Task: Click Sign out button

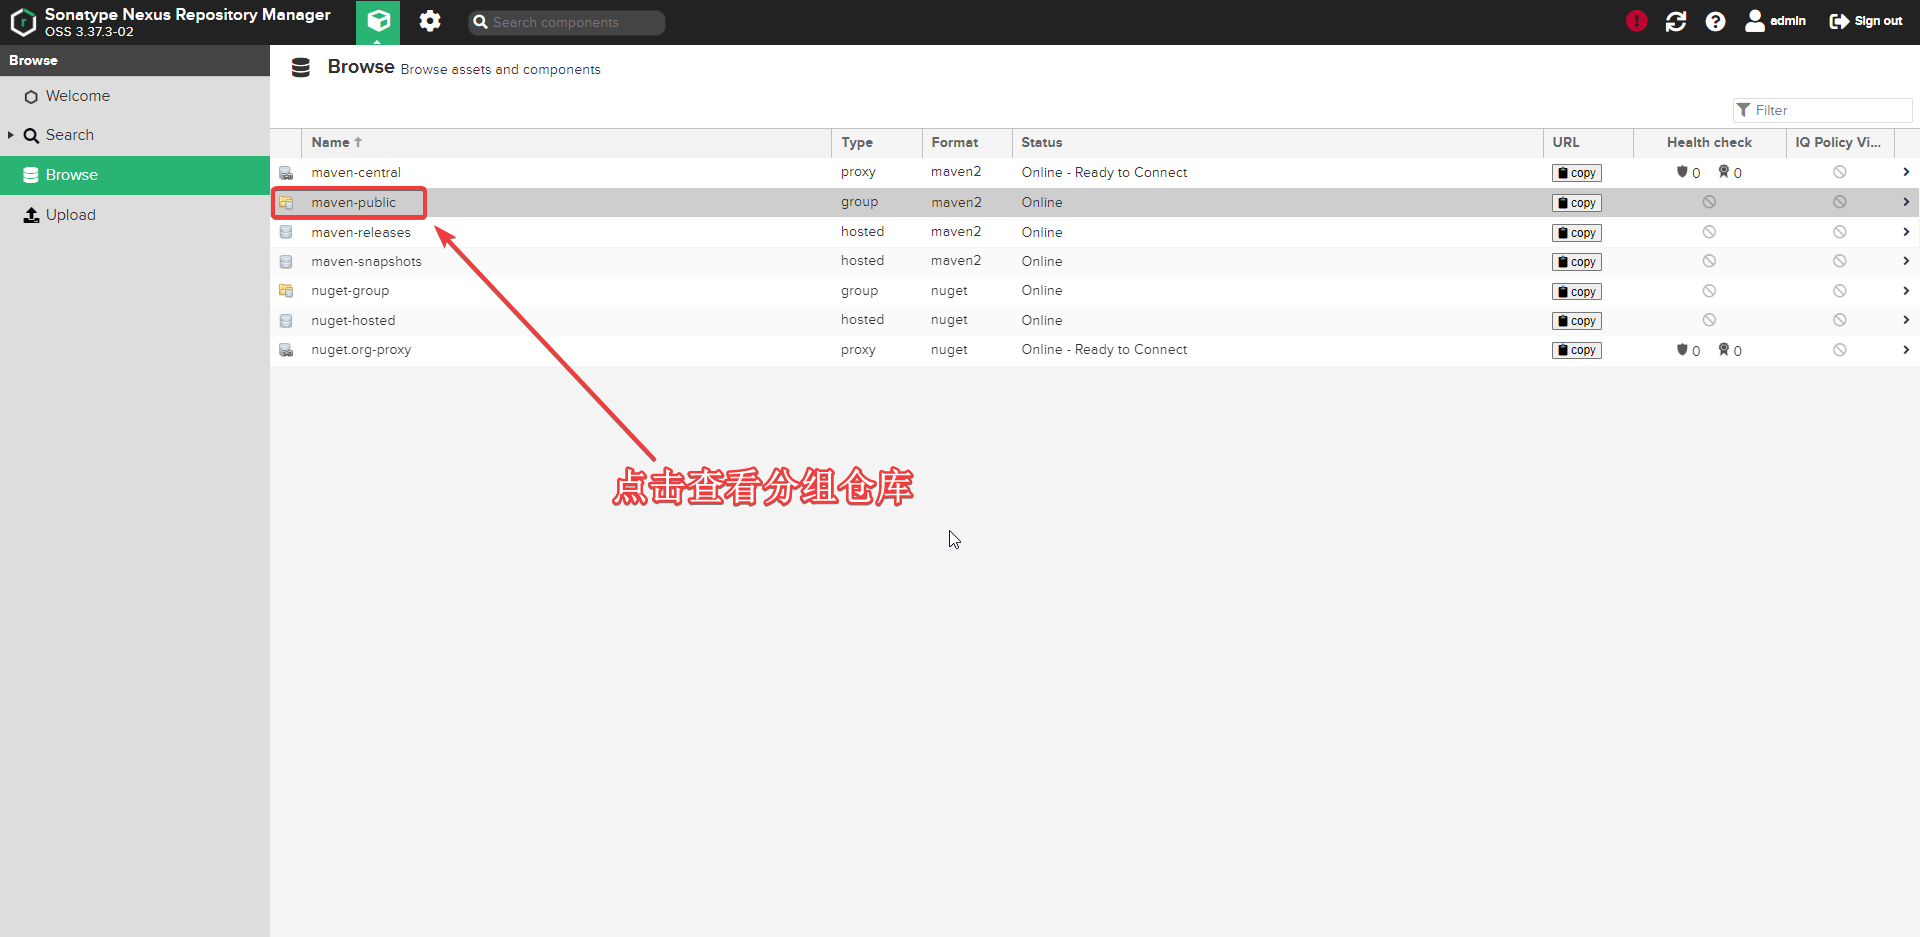Action: tap(1865, 21)
